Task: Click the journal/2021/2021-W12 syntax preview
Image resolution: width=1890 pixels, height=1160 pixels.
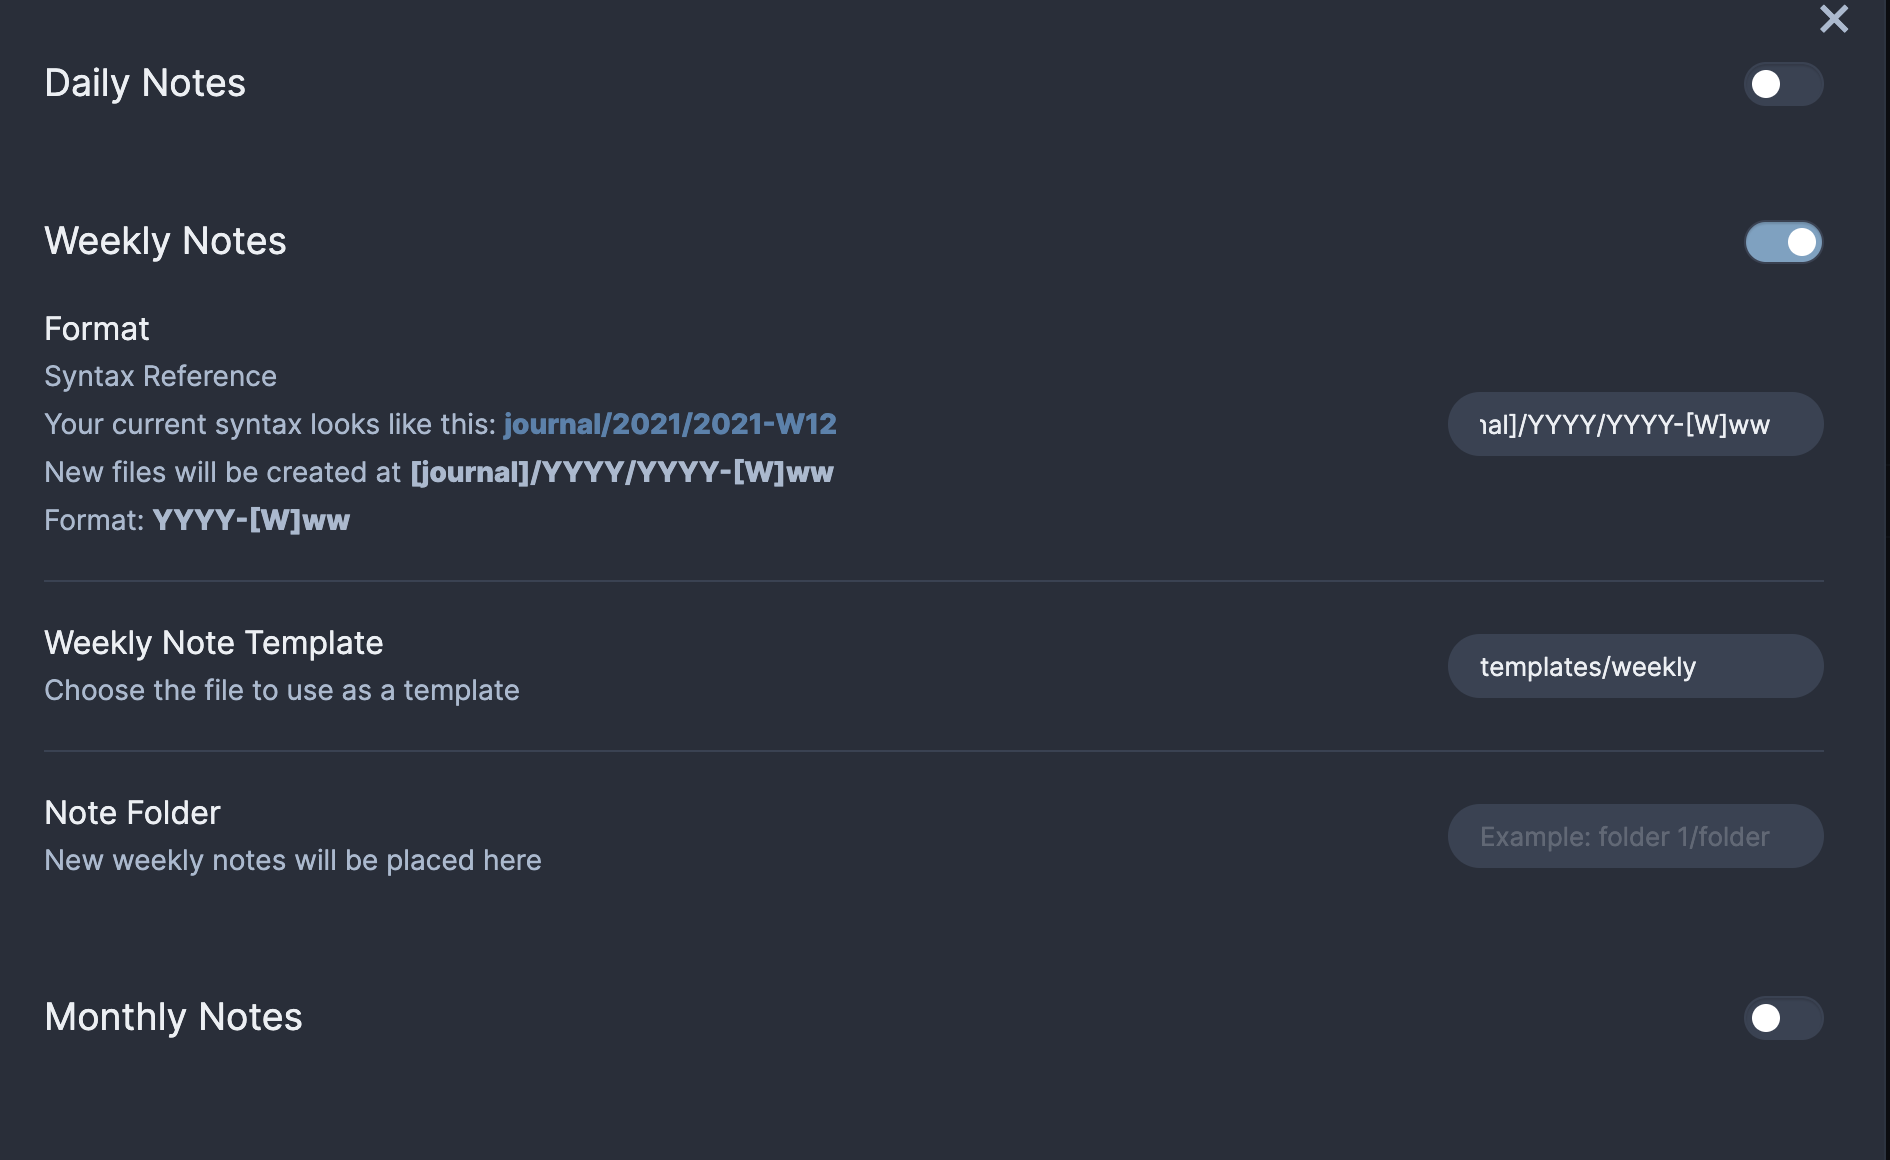Action: click(670, 424)
